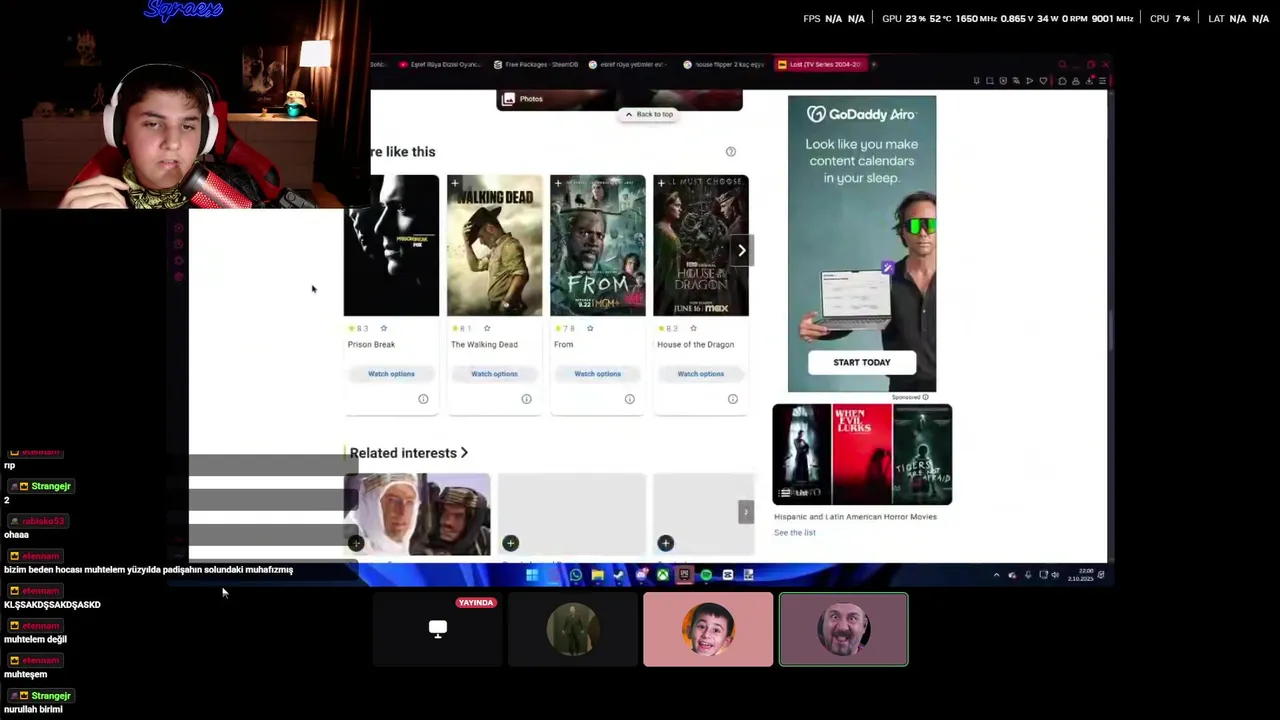The image size is (1280, 720).
Task: Click Watch options under The Walking Dead
Action: pos(494,374)
